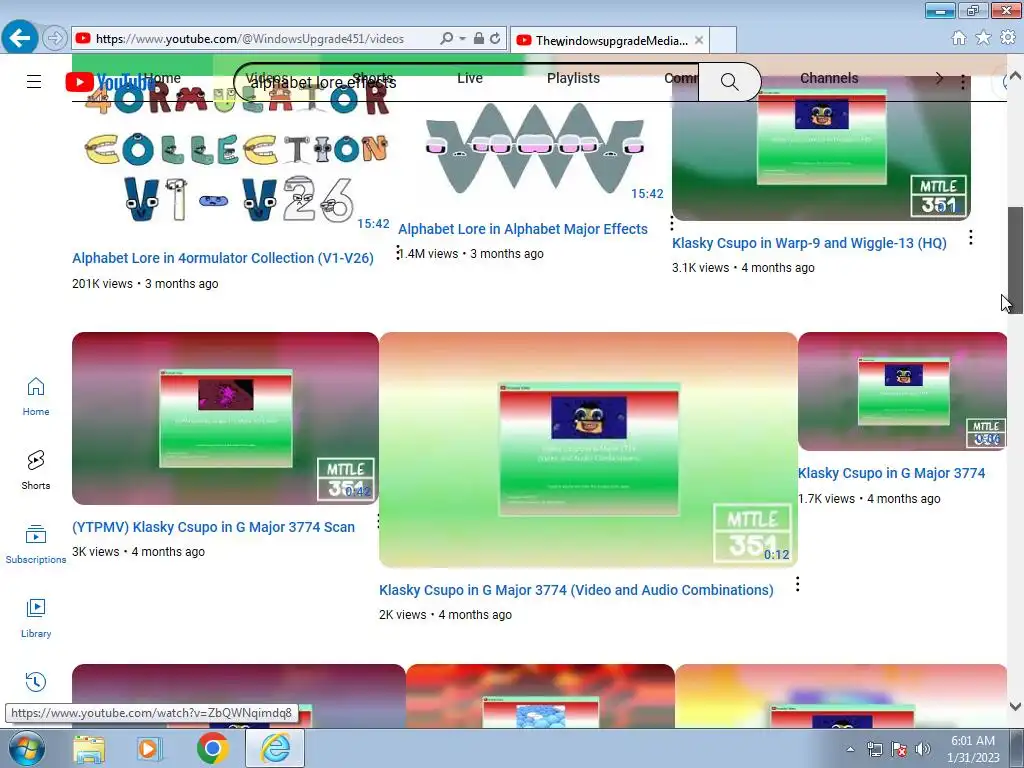The height and width of the screenshot is (768, 1024).
Task: Go to Subscriptions in YouTube sidebar
Action: tap(36, 544)
